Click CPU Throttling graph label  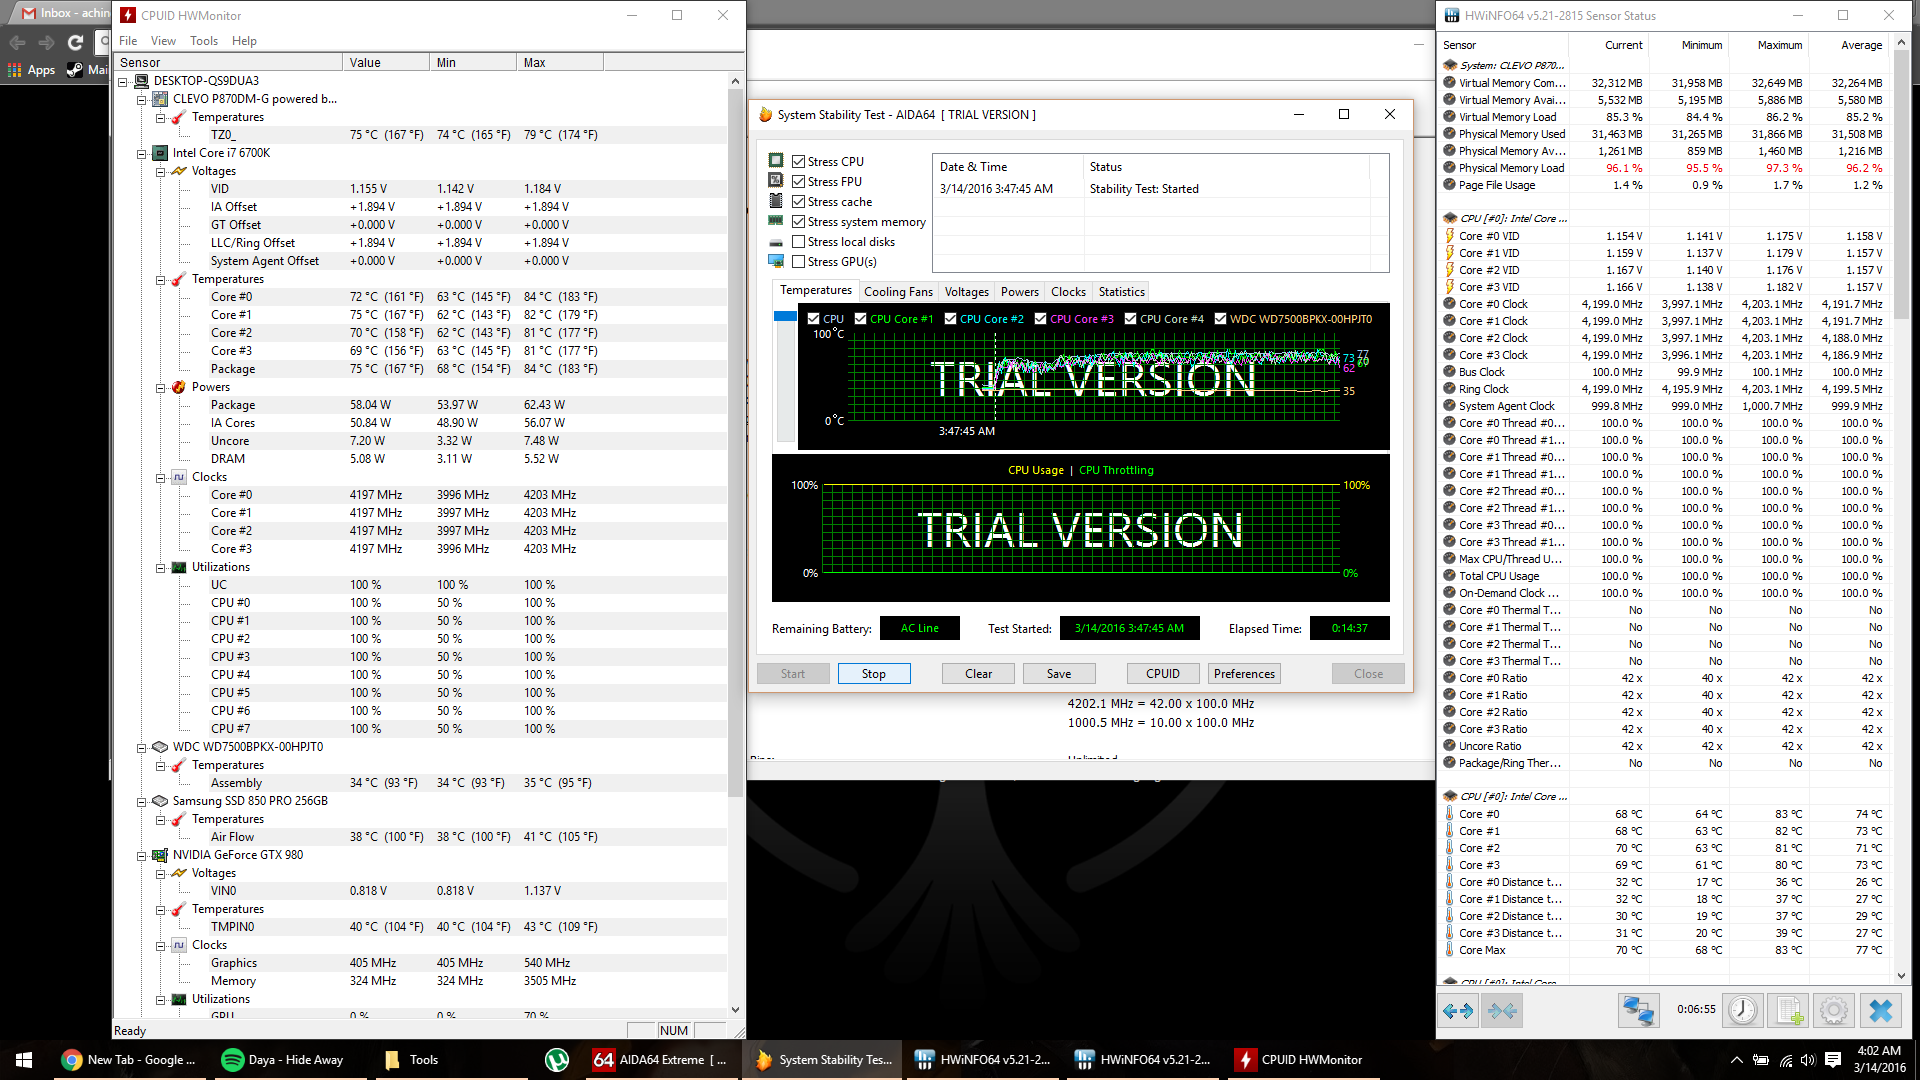pos(1116,470)
